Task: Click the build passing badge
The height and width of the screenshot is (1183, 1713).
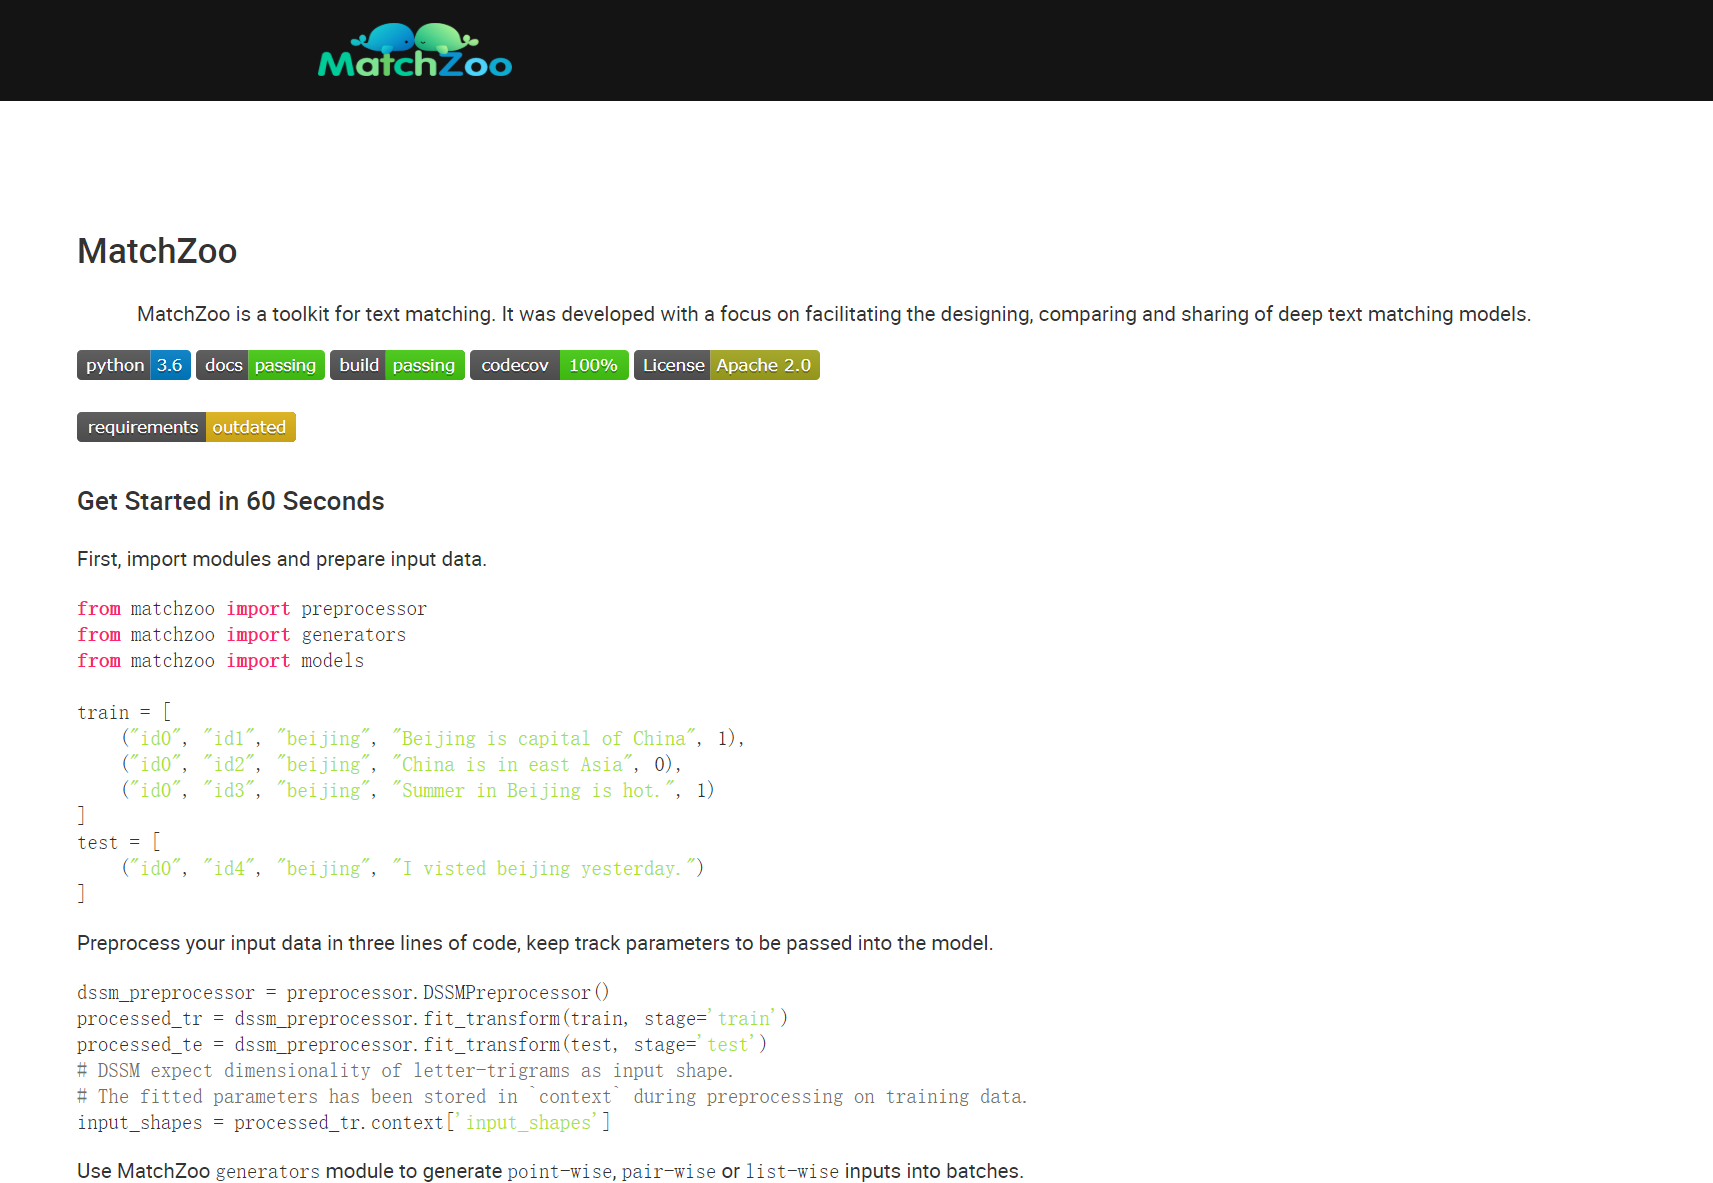Action: click(397, 365)
